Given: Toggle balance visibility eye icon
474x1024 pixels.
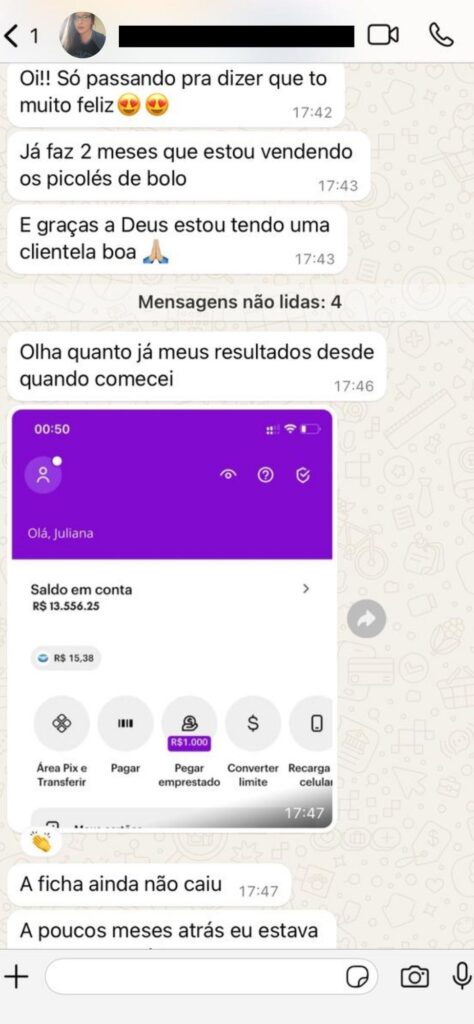Looking at the screenshot, I should (x=228, y=475).
